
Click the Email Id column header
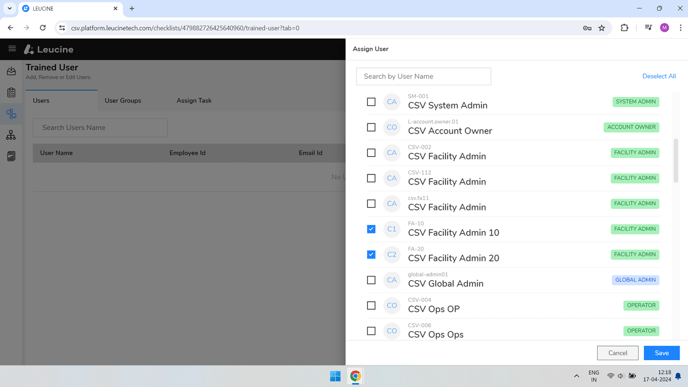coord(310,153)
